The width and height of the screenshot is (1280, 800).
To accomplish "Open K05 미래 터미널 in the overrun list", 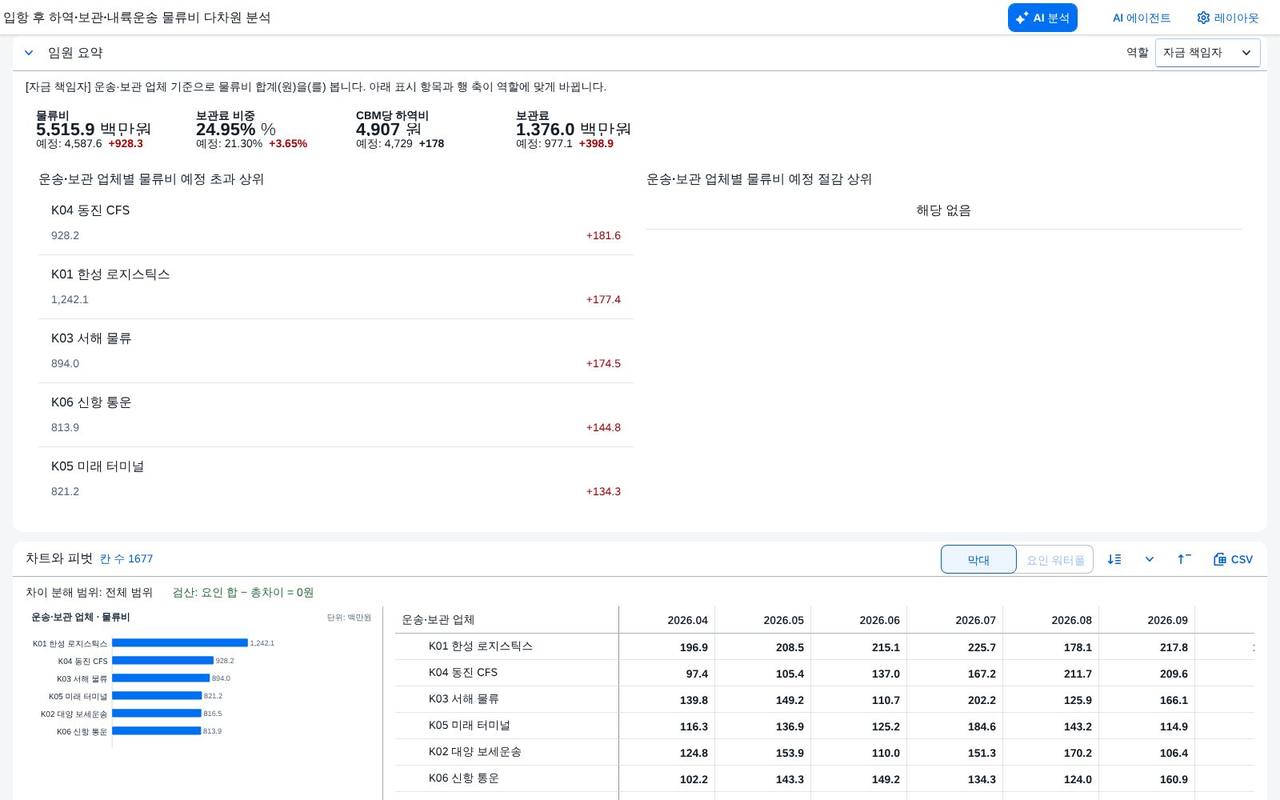I will (336, 479).
